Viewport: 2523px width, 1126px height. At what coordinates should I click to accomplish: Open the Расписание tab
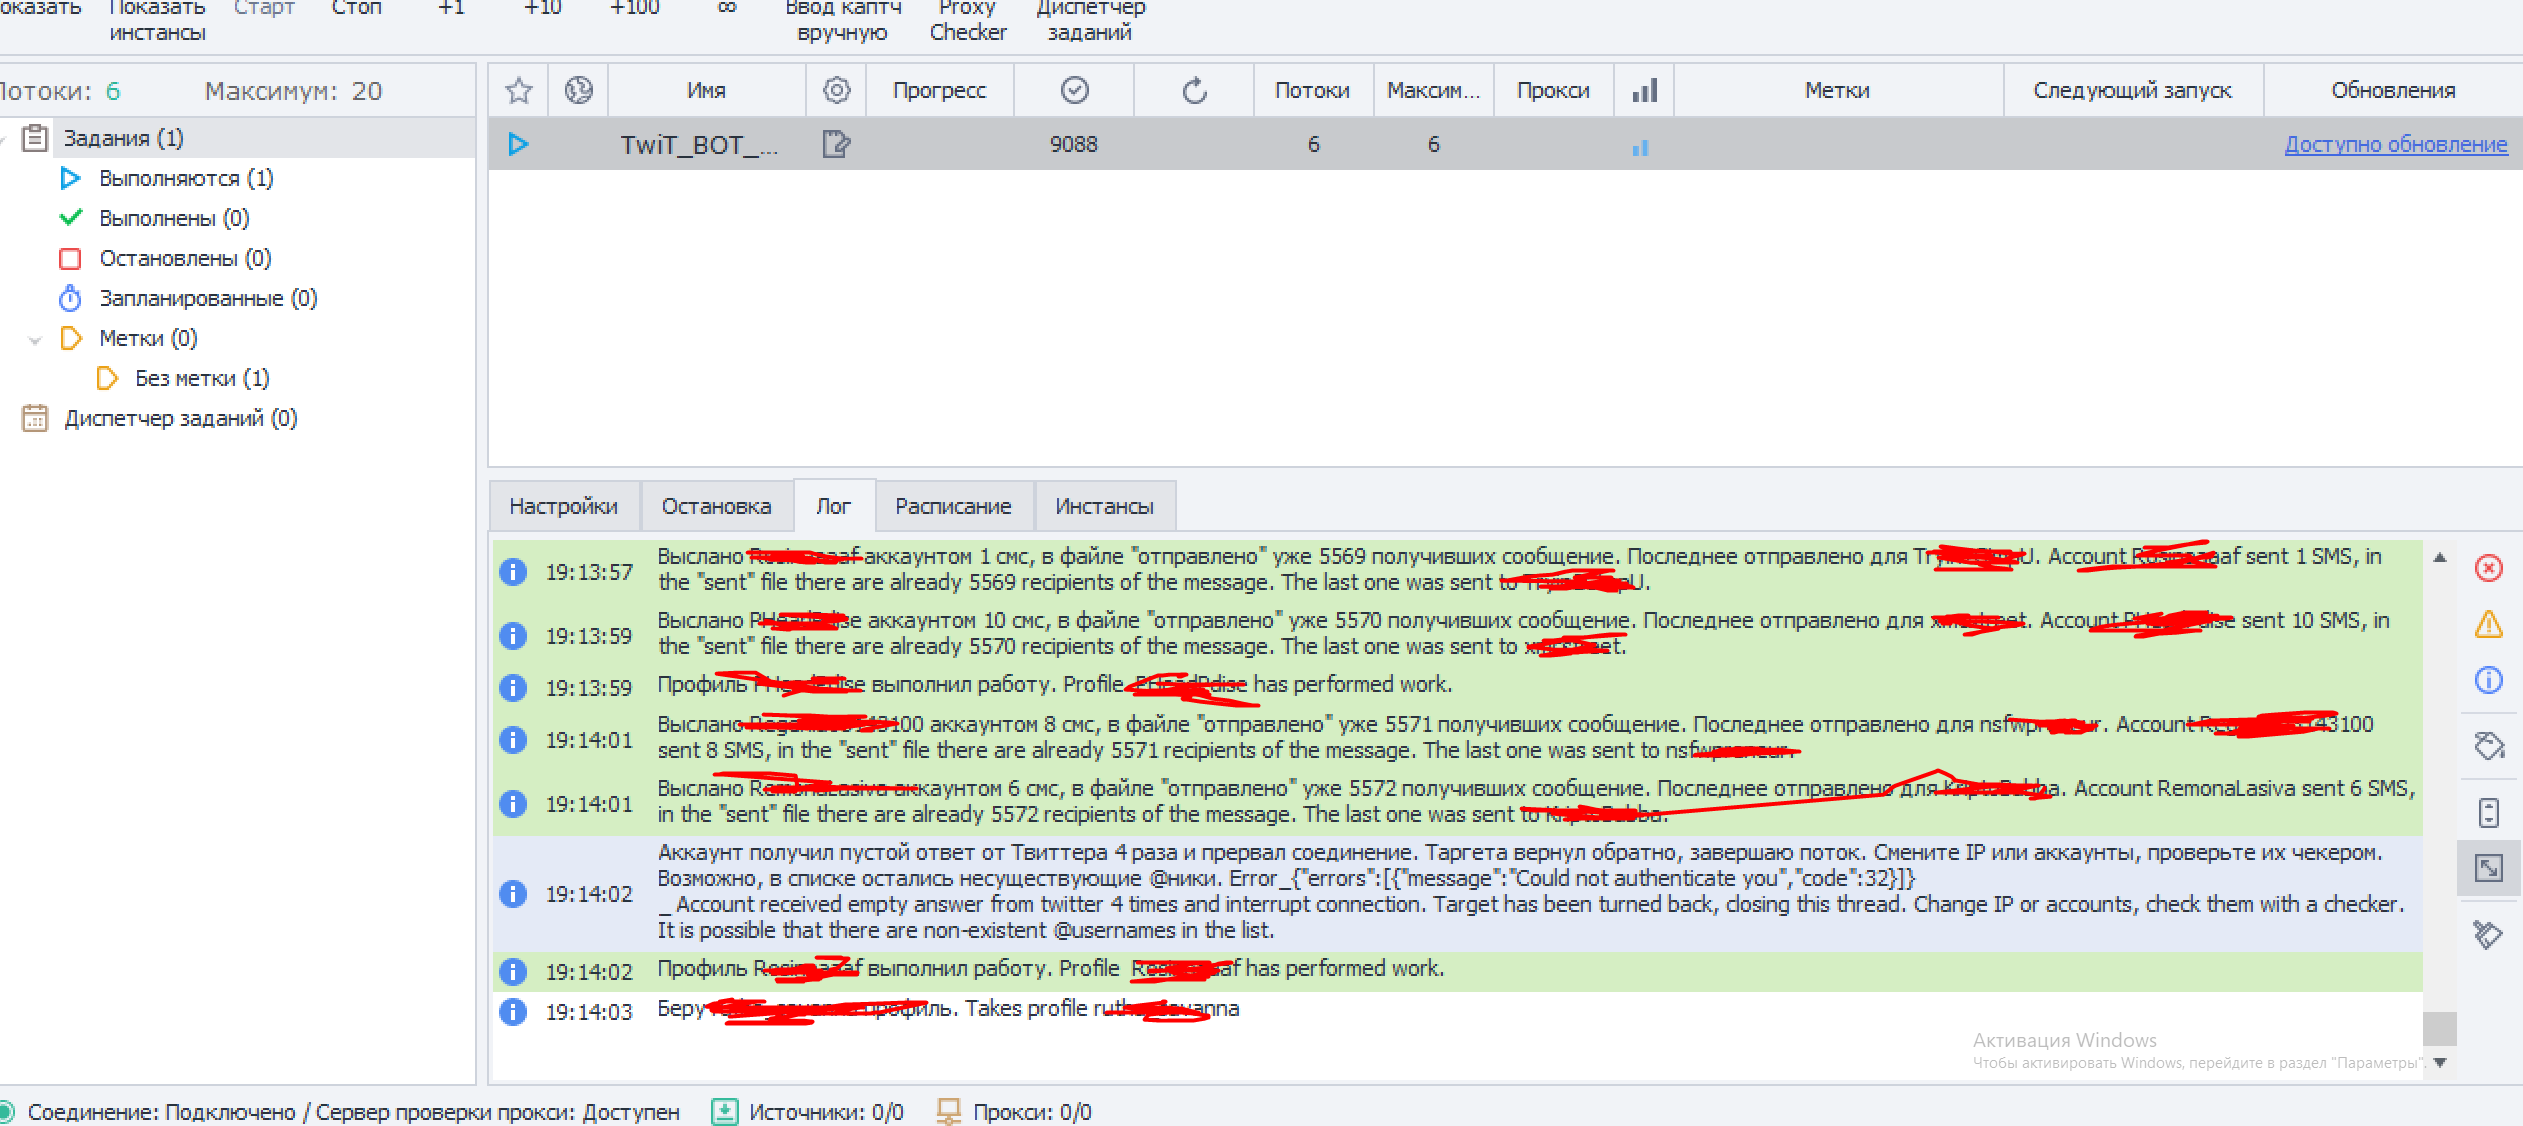click(x=953, y=507)
